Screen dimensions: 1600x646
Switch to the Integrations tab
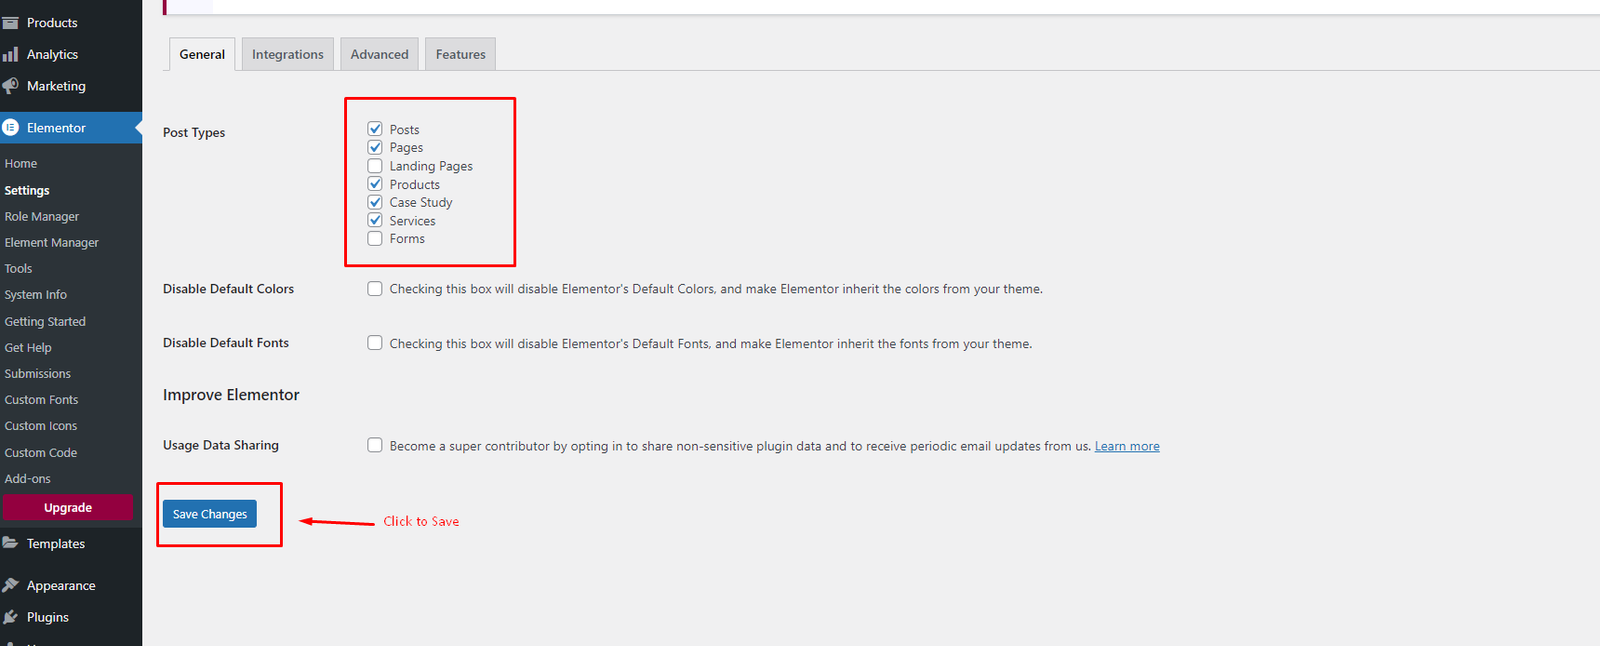coord(288,54)
